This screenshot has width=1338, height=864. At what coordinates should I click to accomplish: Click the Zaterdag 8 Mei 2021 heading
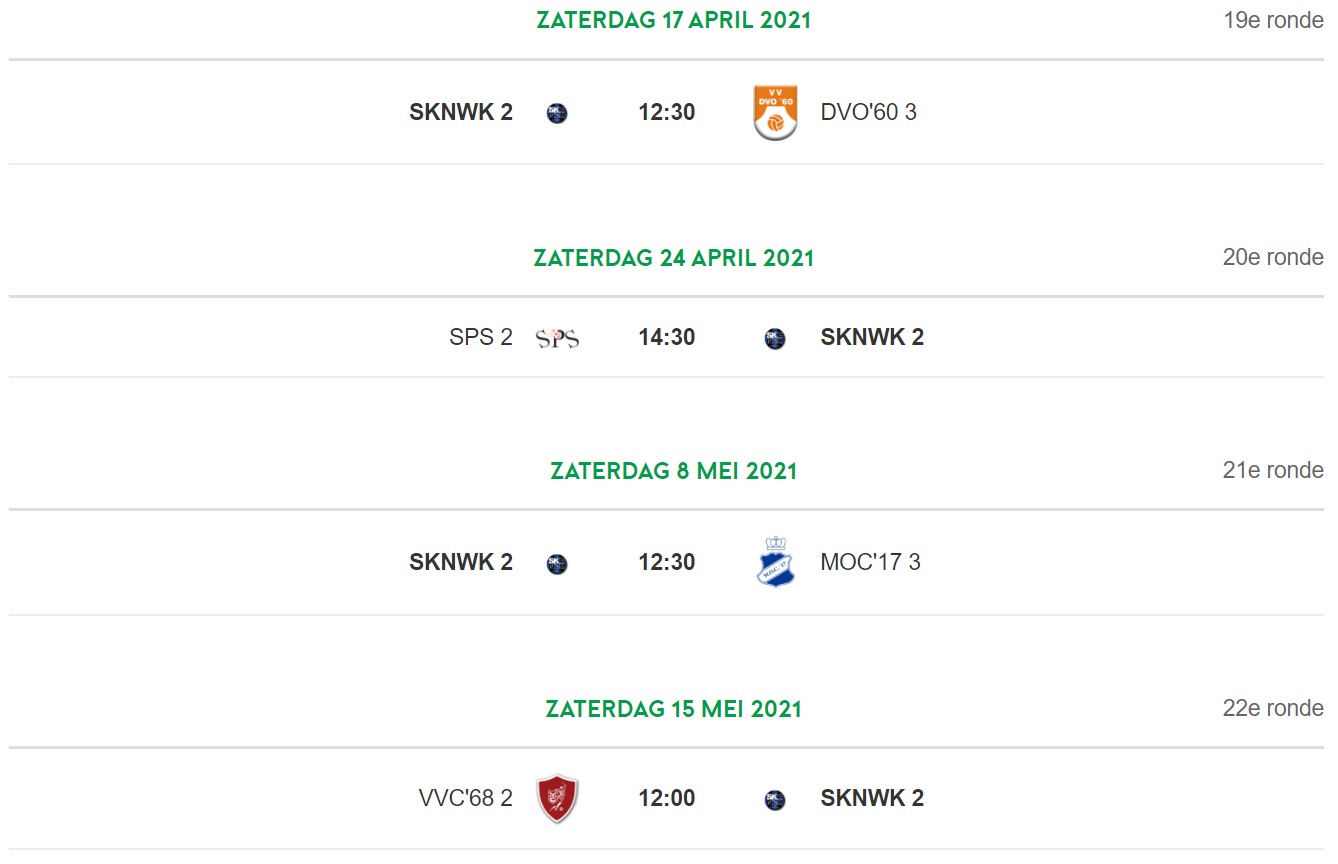(x=674, y=470)
